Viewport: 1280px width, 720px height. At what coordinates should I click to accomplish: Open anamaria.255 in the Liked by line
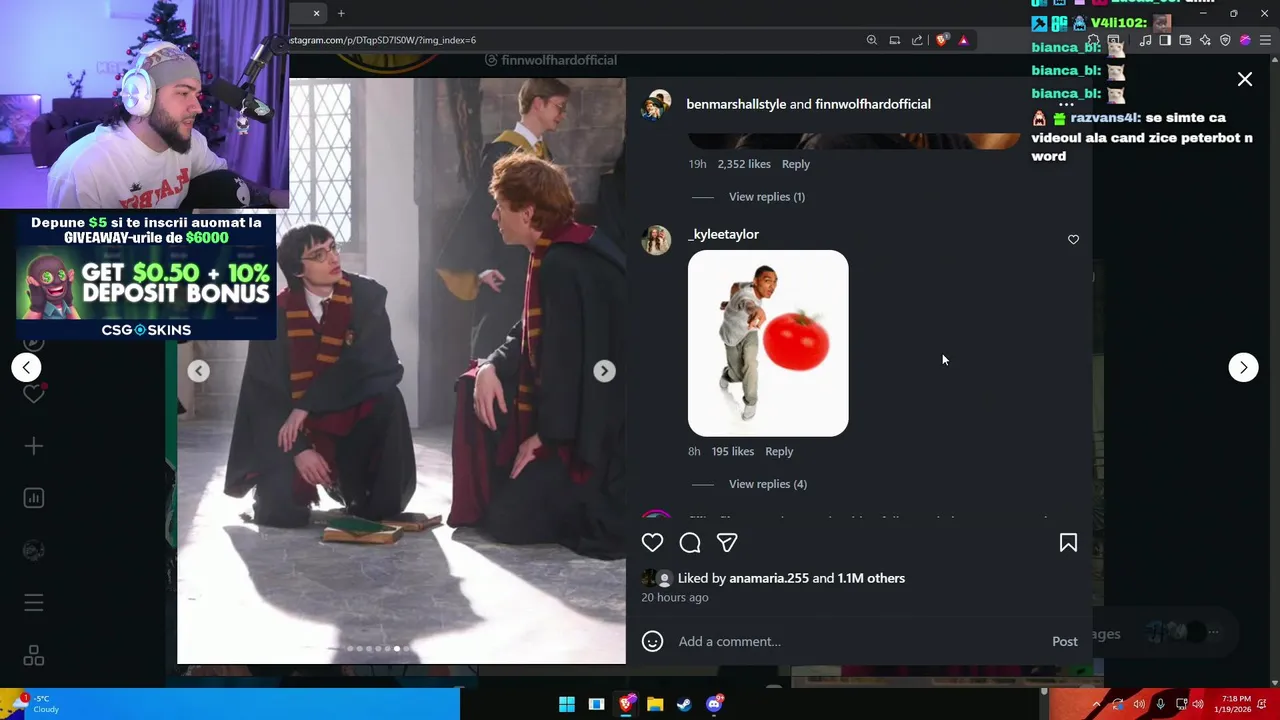click(x=769, y=578)
